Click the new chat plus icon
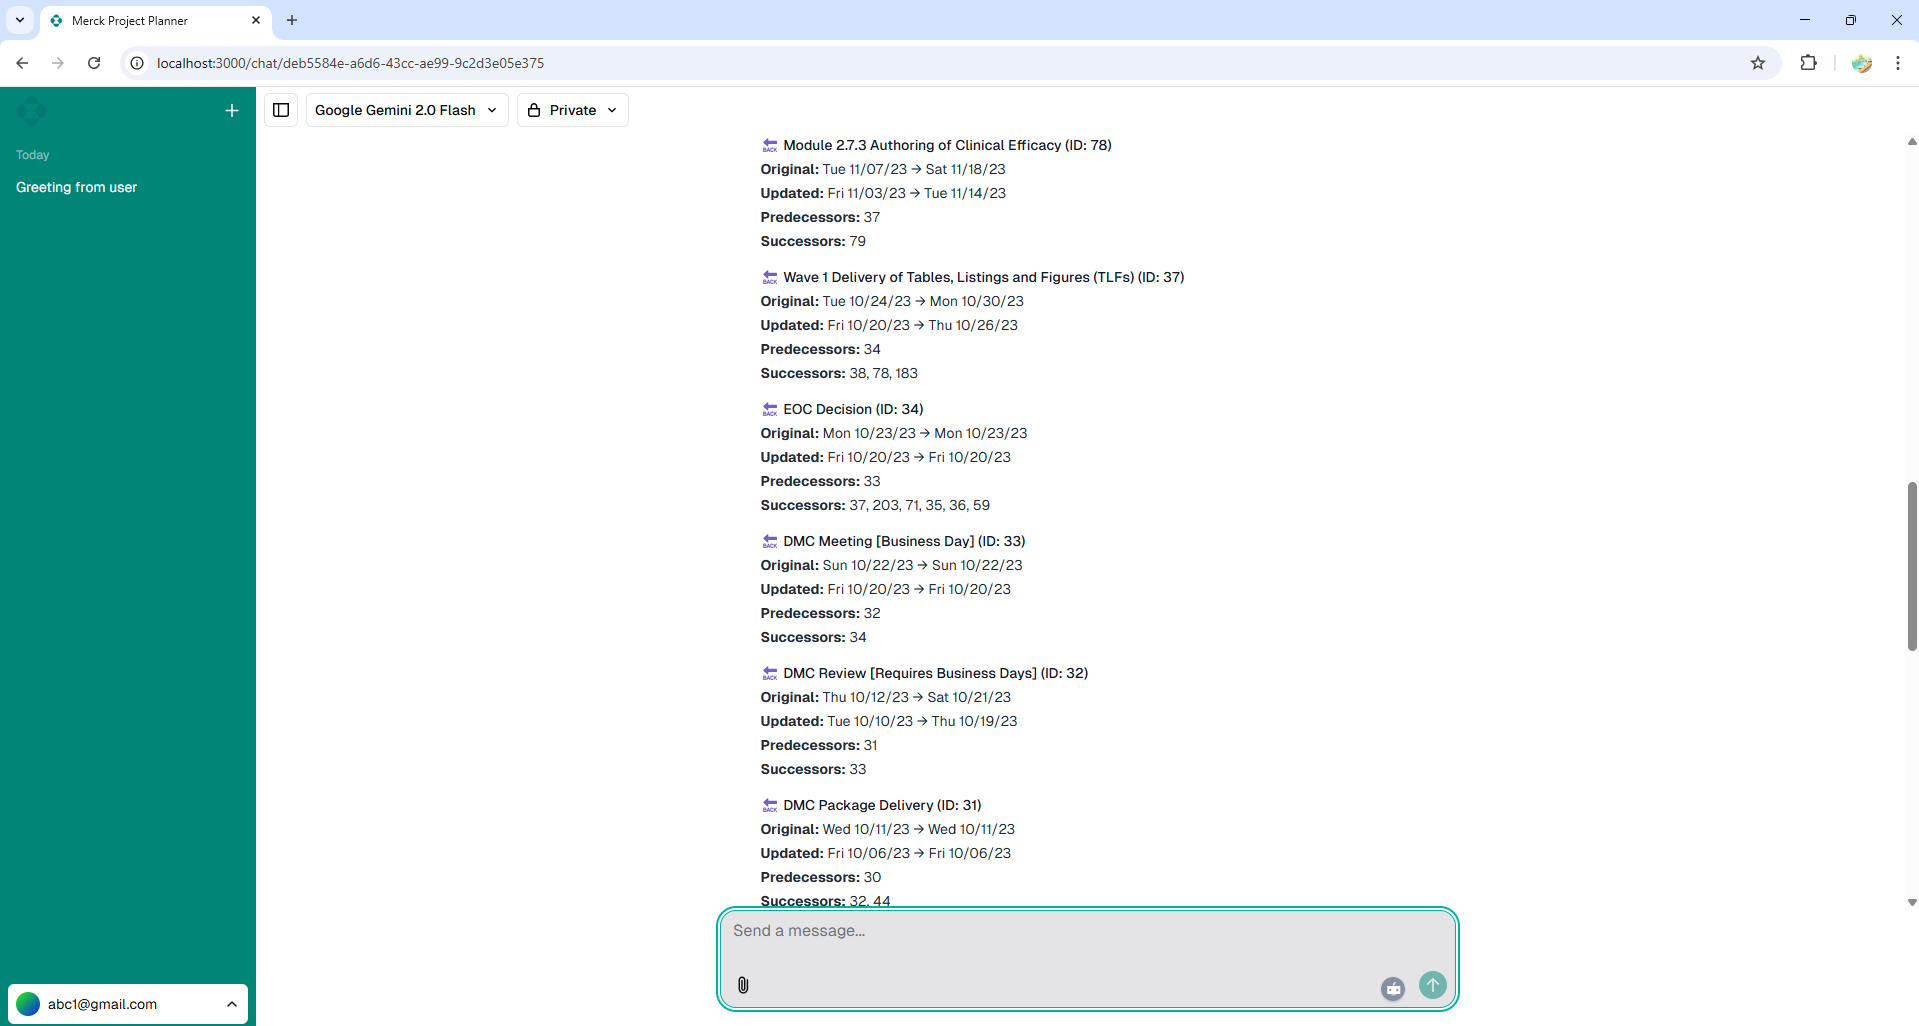The width and height of the screenshot is (1919, 1026). tap(232, 111)
